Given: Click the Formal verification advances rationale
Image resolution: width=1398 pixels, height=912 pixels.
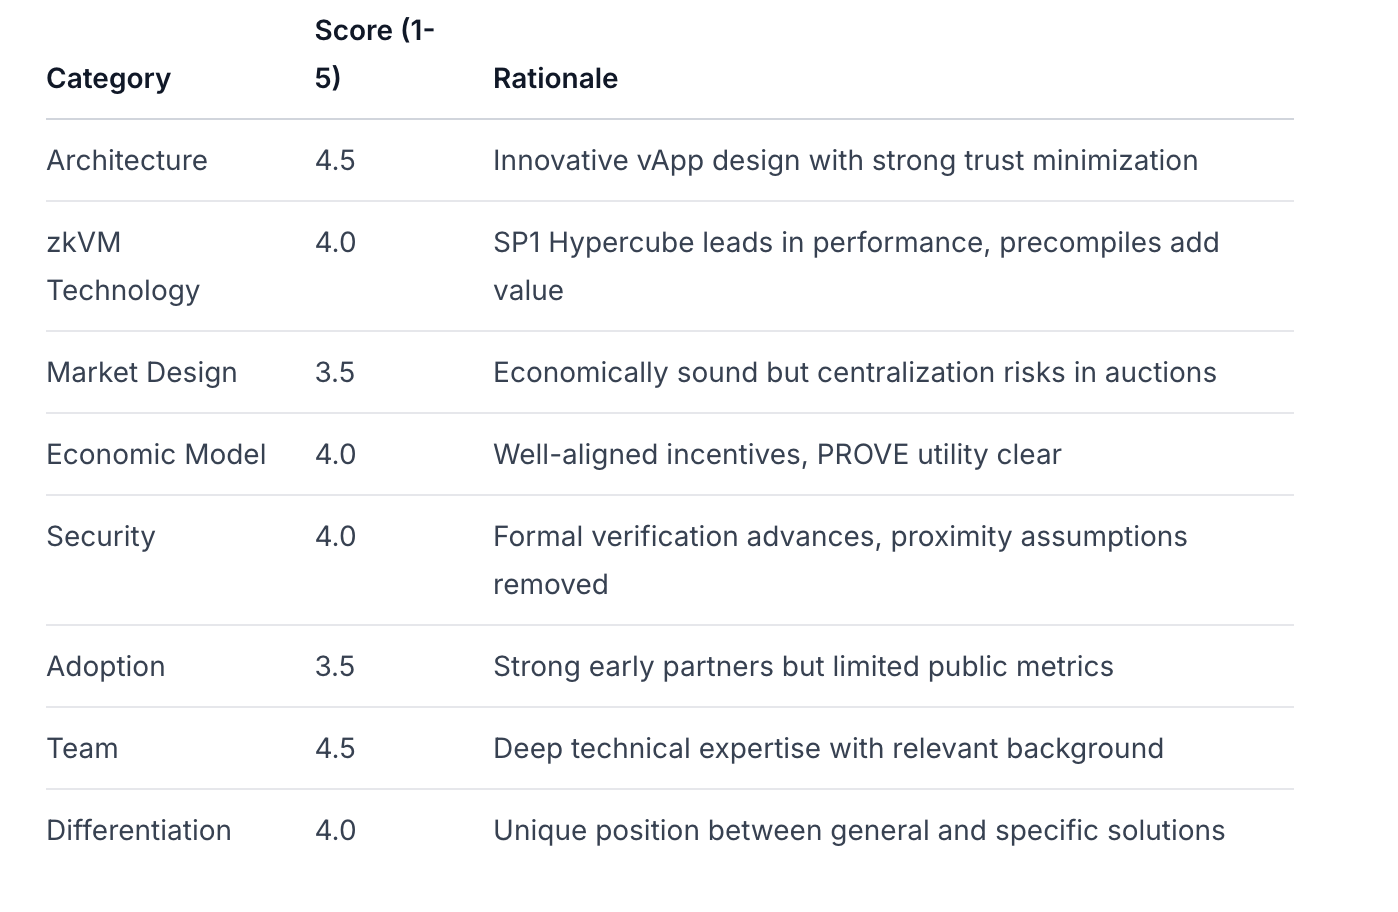Looking at the screenshot, I should pos(839,537).
